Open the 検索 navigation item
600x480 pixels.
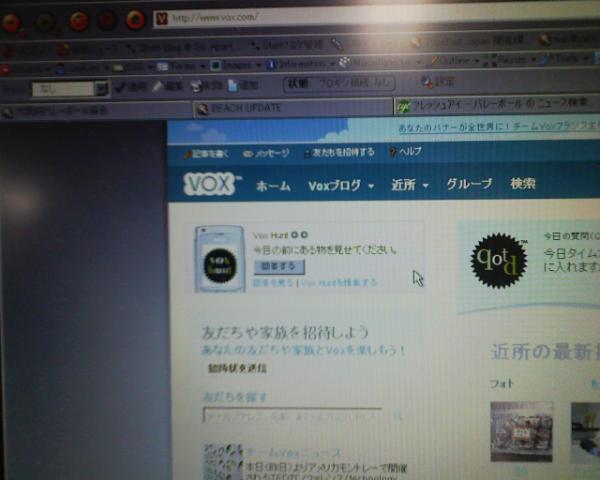[523, 183]
